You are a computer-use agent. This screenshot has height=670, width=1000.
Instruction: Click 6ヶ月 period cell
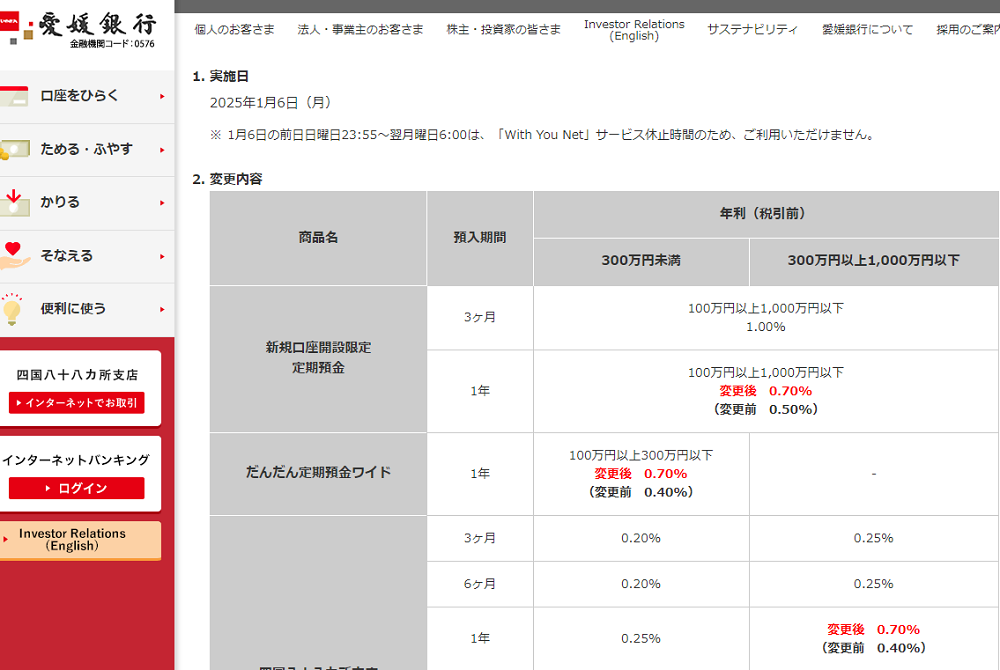(x=480, y=584)
